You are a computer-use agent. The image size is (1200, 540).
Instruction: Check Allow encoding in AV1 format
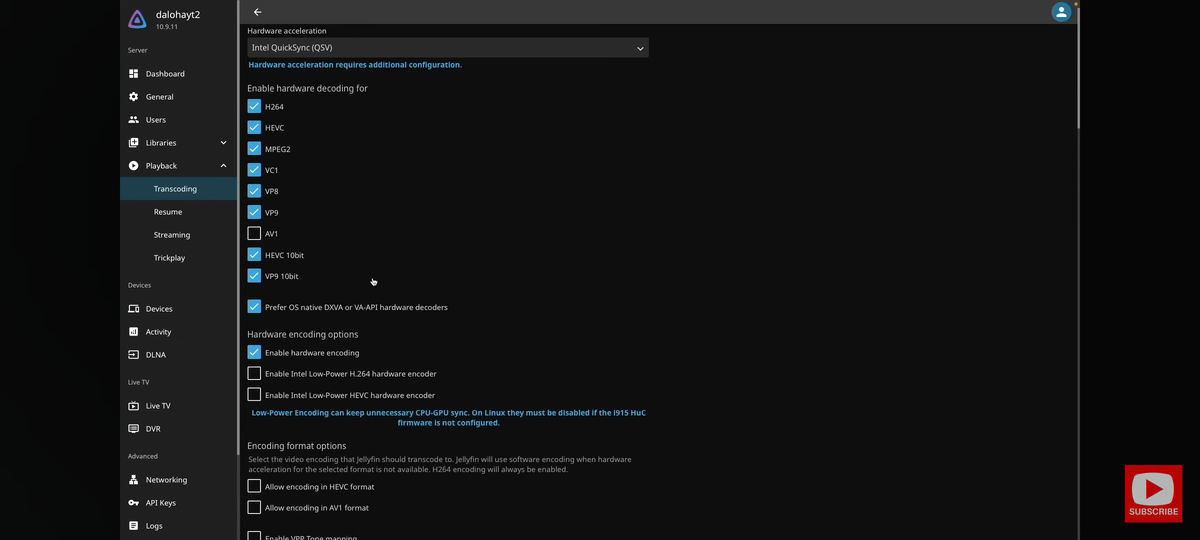[254, 508]
